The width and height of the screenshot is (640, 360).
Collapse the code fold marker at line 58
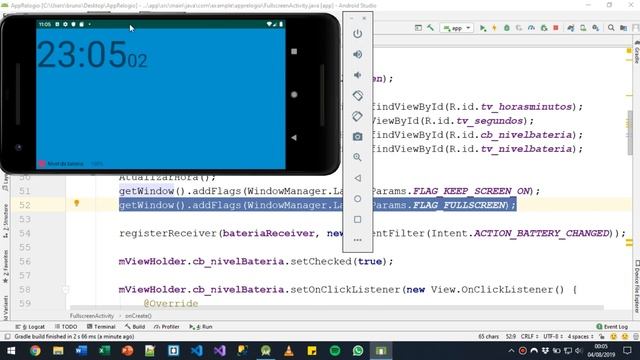(x=65, y=289)
